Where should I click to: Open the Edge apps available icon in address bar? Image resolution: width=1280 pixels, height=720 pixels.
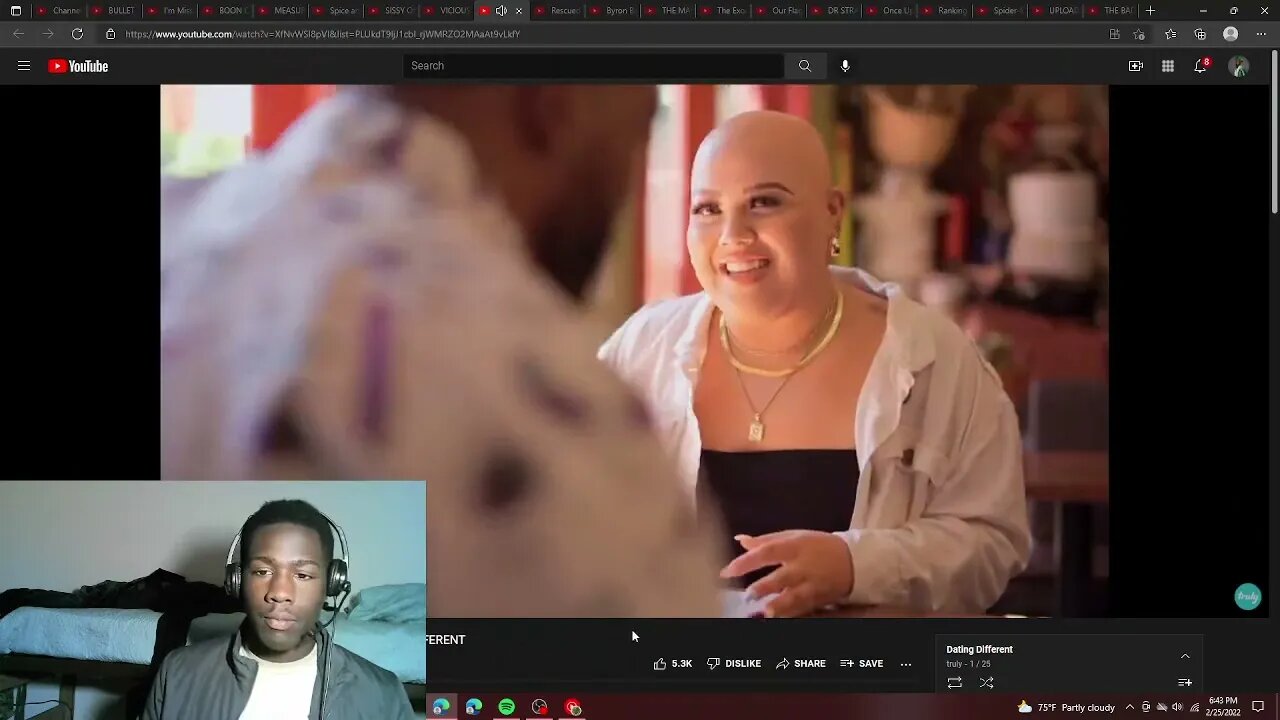1115,34
